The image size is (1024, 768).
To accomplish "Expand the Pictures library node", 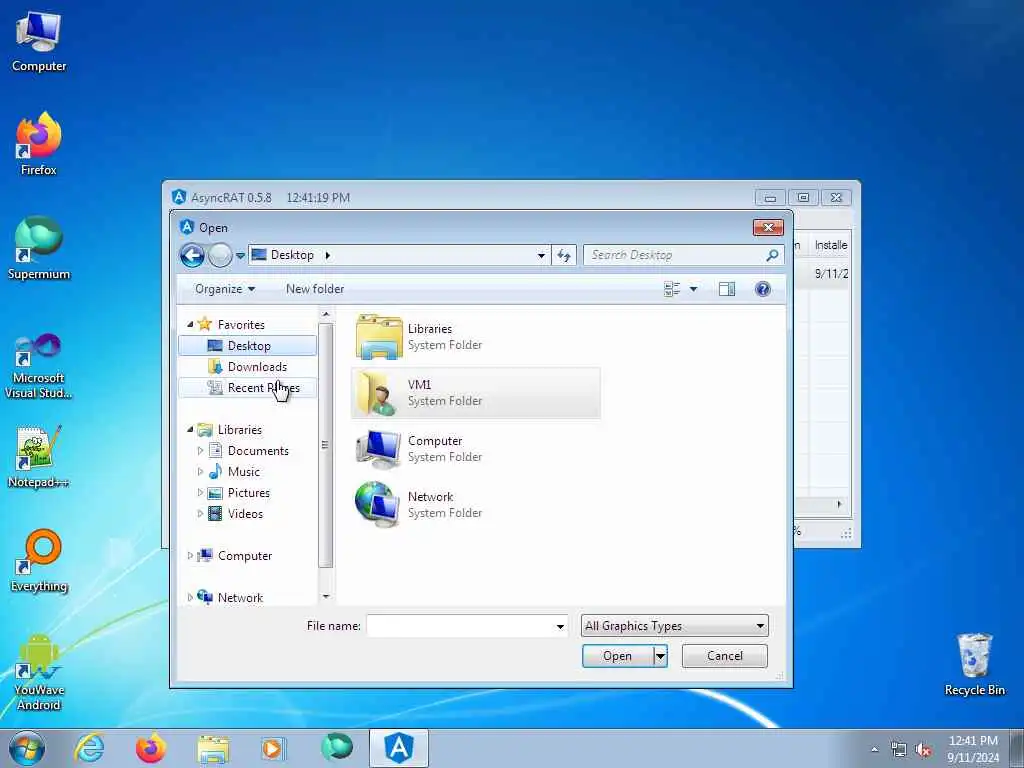I will pos(200,493).
